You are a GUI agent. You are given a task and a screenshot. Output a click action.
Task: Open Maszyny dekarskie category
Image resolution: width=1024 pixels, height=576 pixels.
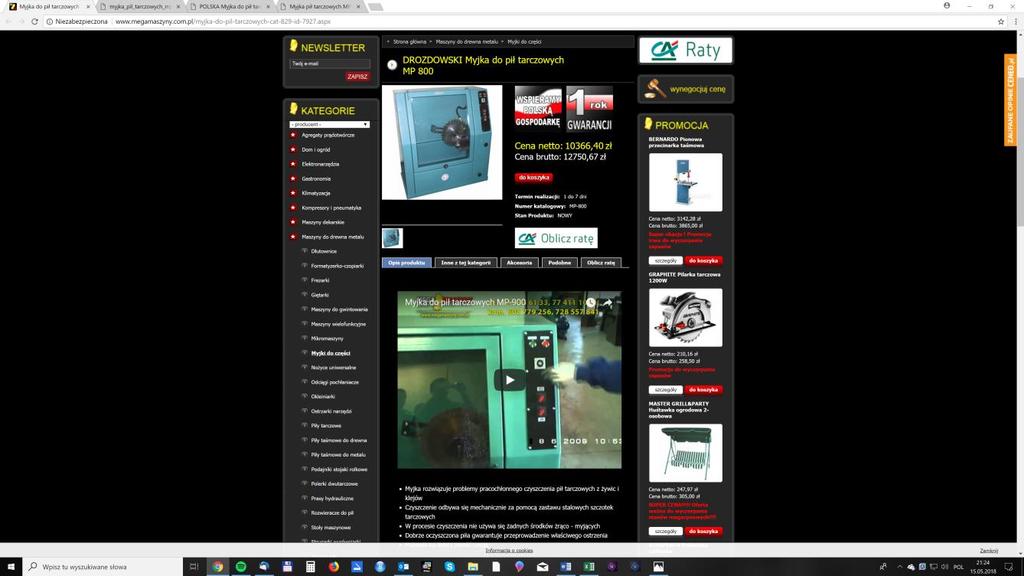tap(323, 222)
